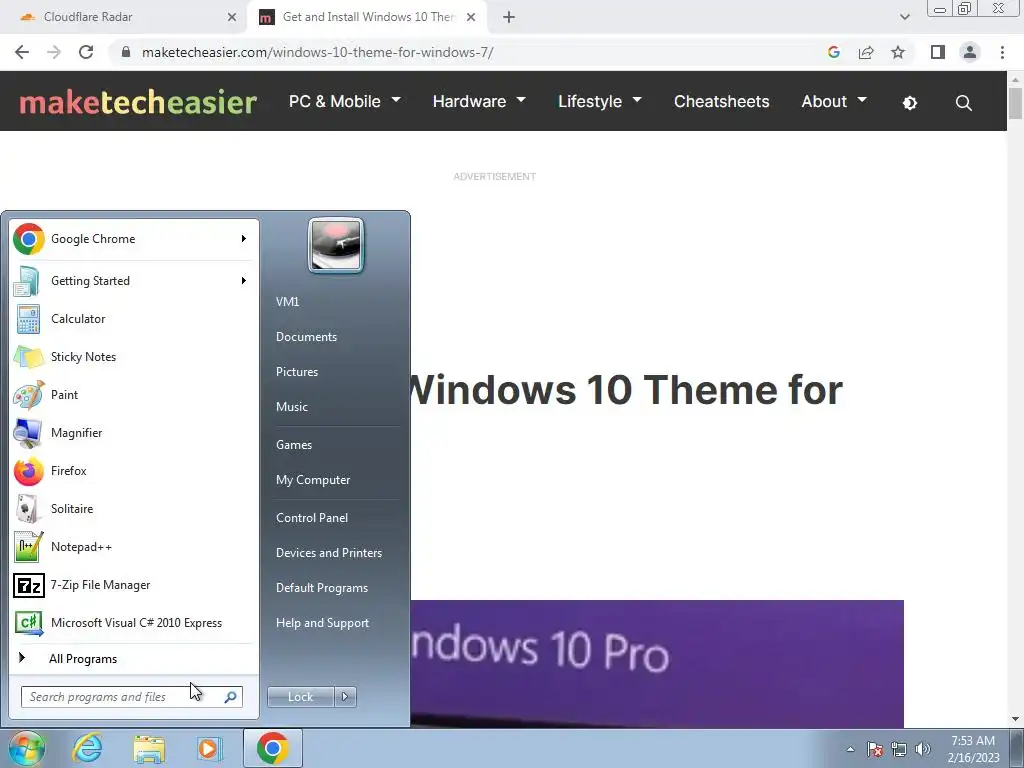Click the taskbar clock and date
This screenshot has height=768, width=1024.
coord(973,749)
